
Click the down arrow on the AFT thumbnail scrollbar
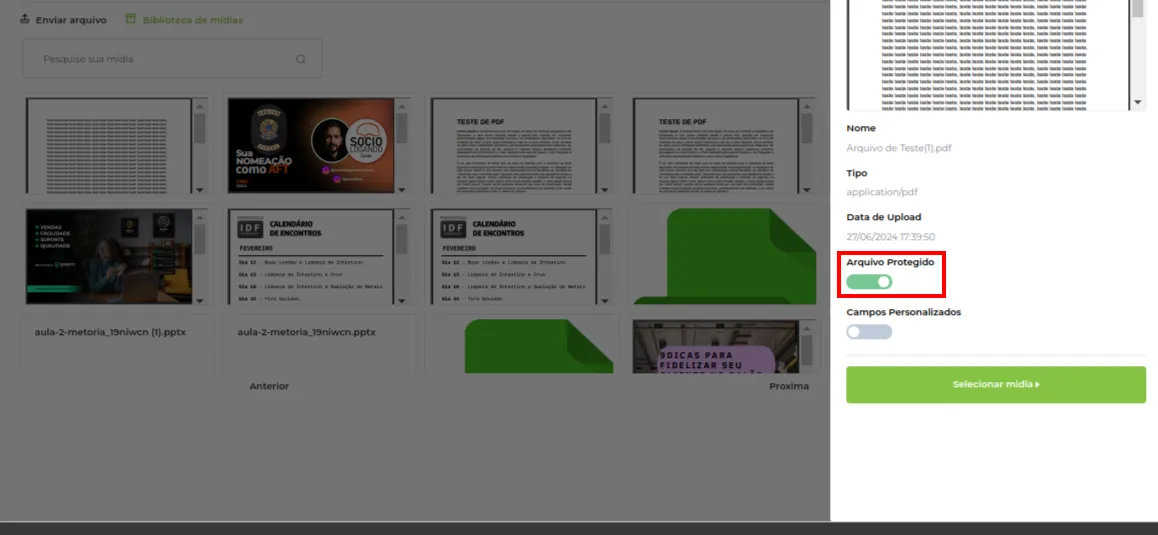pos(402,190)
